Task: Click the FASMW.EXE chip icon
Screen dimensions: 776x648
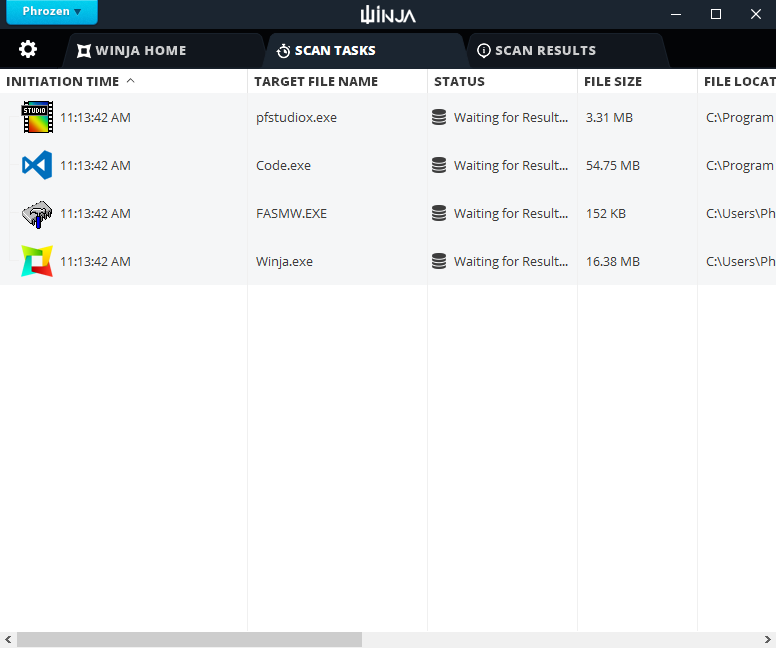Action: tap(37, 214)
